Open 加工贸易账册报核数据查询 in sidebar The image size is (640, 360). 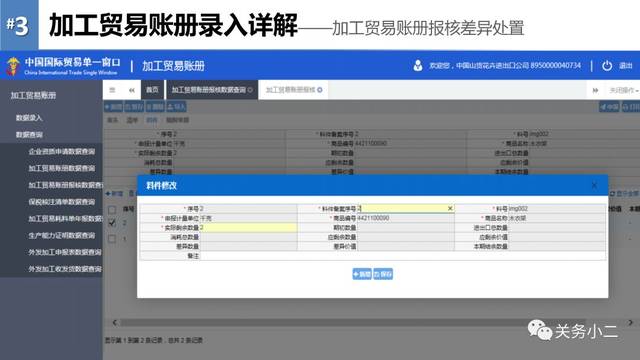point(65,185)
